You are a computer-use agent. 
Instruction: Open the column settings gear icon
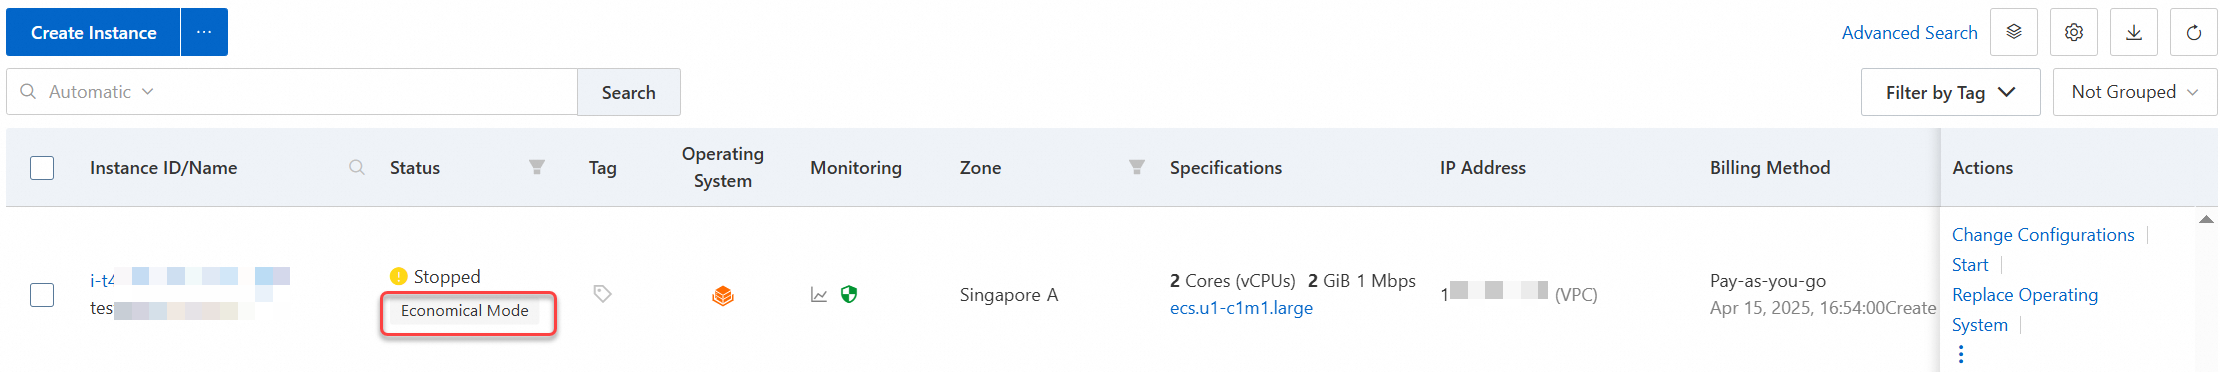click(2074, 32)
